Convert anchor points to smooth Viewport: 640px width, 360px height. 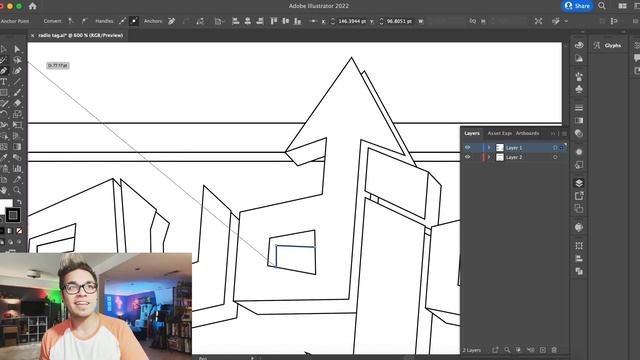(x=84, y=21)
